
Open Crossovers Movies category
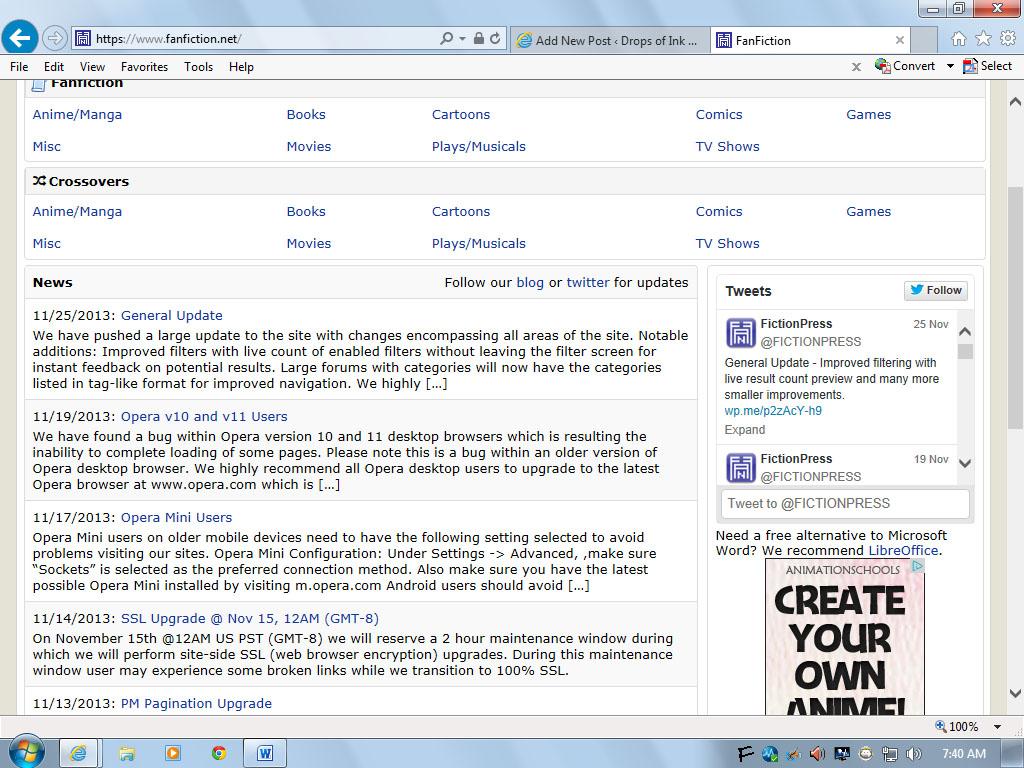[308, 243]
